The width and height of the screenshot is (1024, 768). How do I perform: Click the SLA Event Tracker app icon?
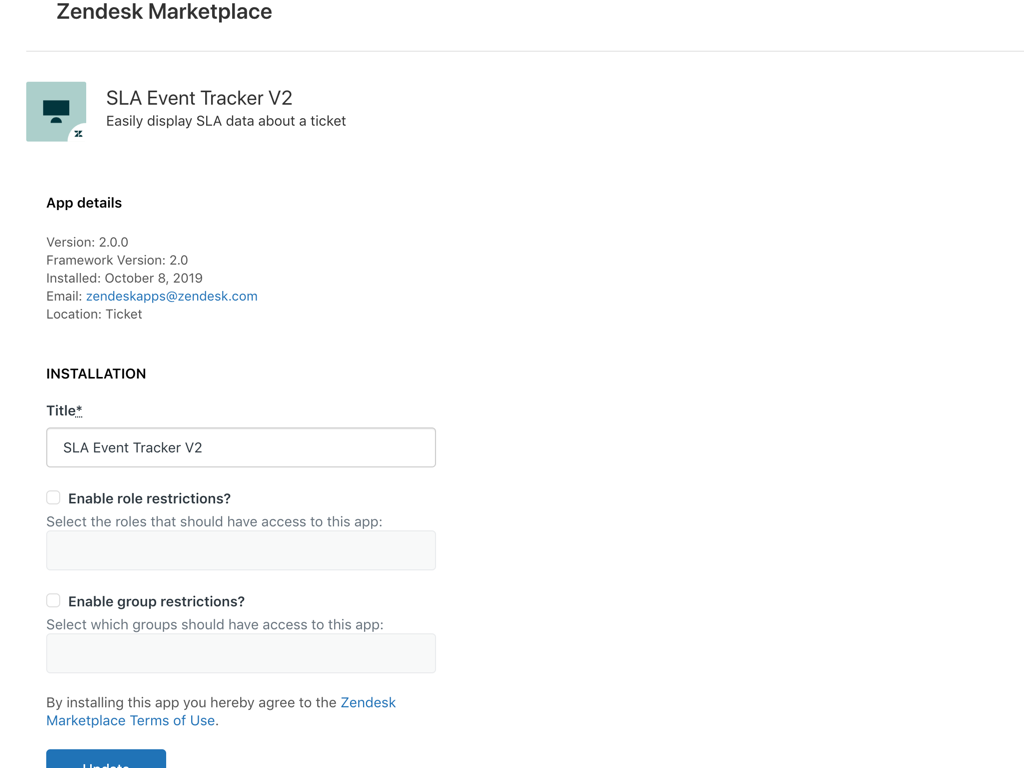[x=55, y=110]
